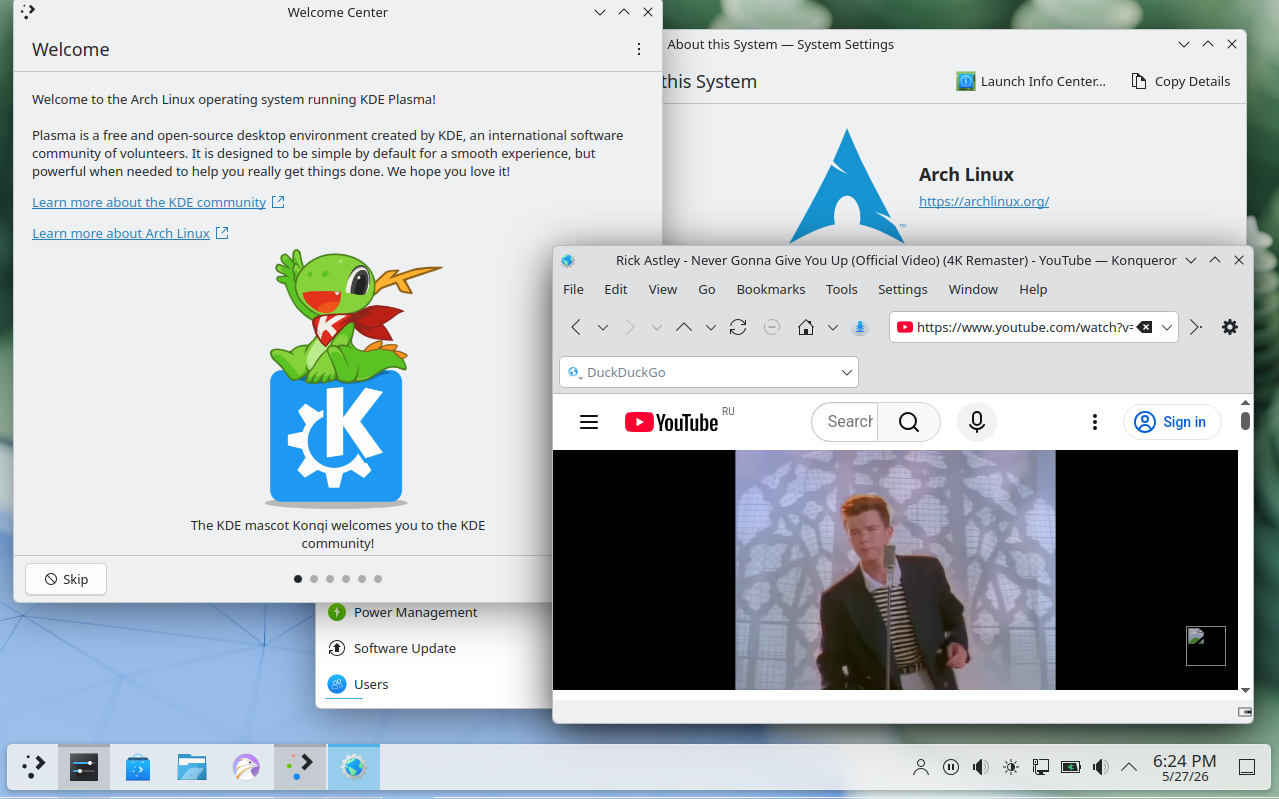Open the Konqueror gear menu
The image size is (1279, 799).
point(1230,327)
